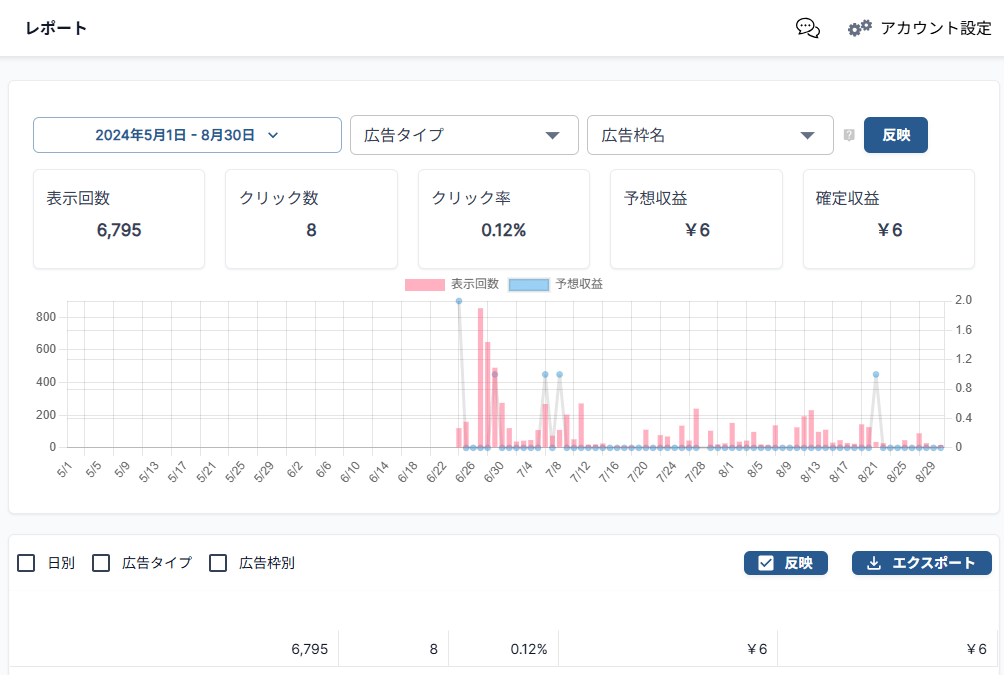
Task: Open アカウント設定 text link
Action: tap(935, 28)
